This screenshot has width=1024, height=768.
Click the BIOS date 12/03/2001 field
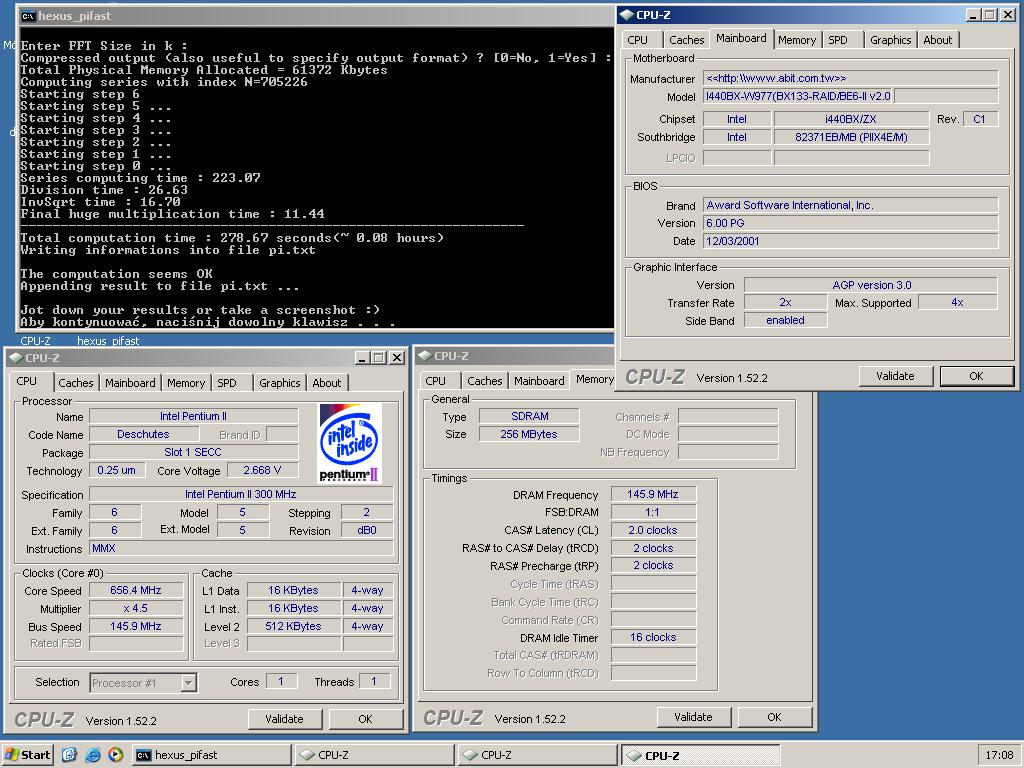coord(850,241)
